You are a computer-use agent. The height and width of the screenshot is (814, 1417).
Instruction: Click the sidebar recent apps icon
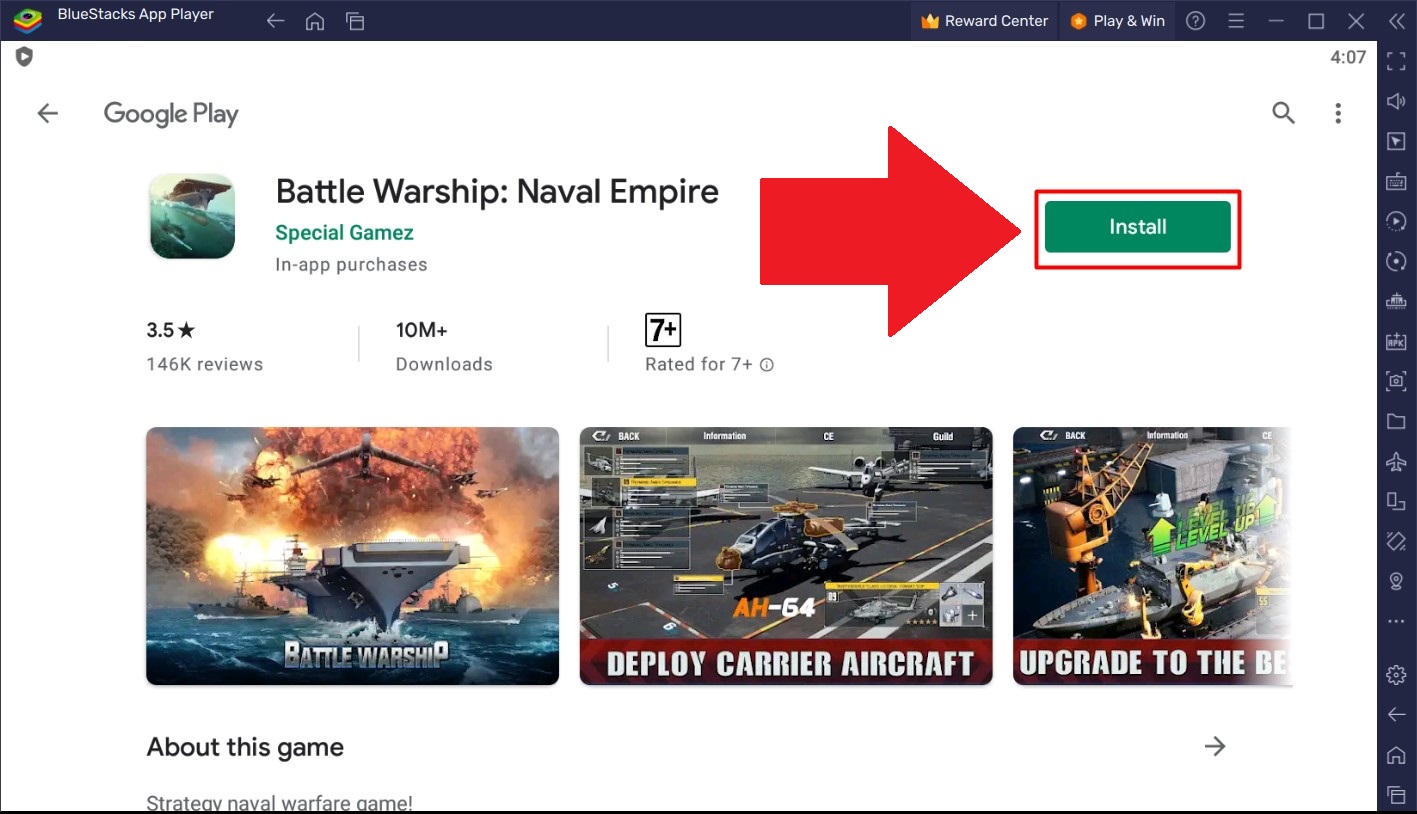tap(1396, 796)
